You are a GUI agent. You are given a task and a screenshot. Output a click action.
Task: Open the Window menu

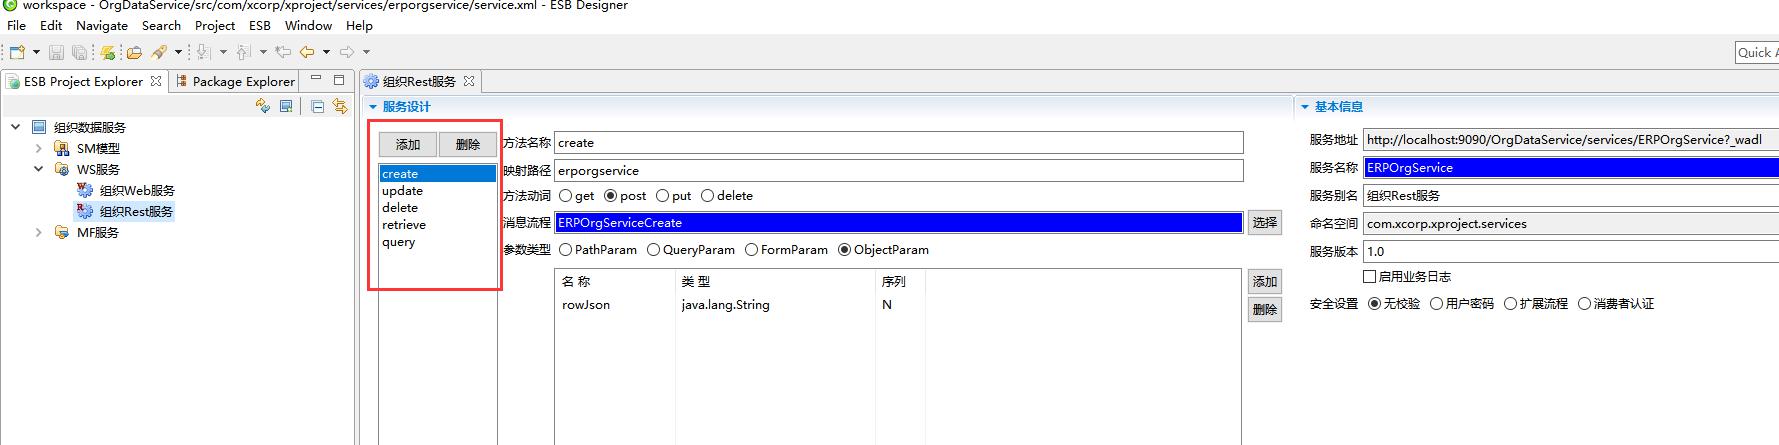coord(308,25)
